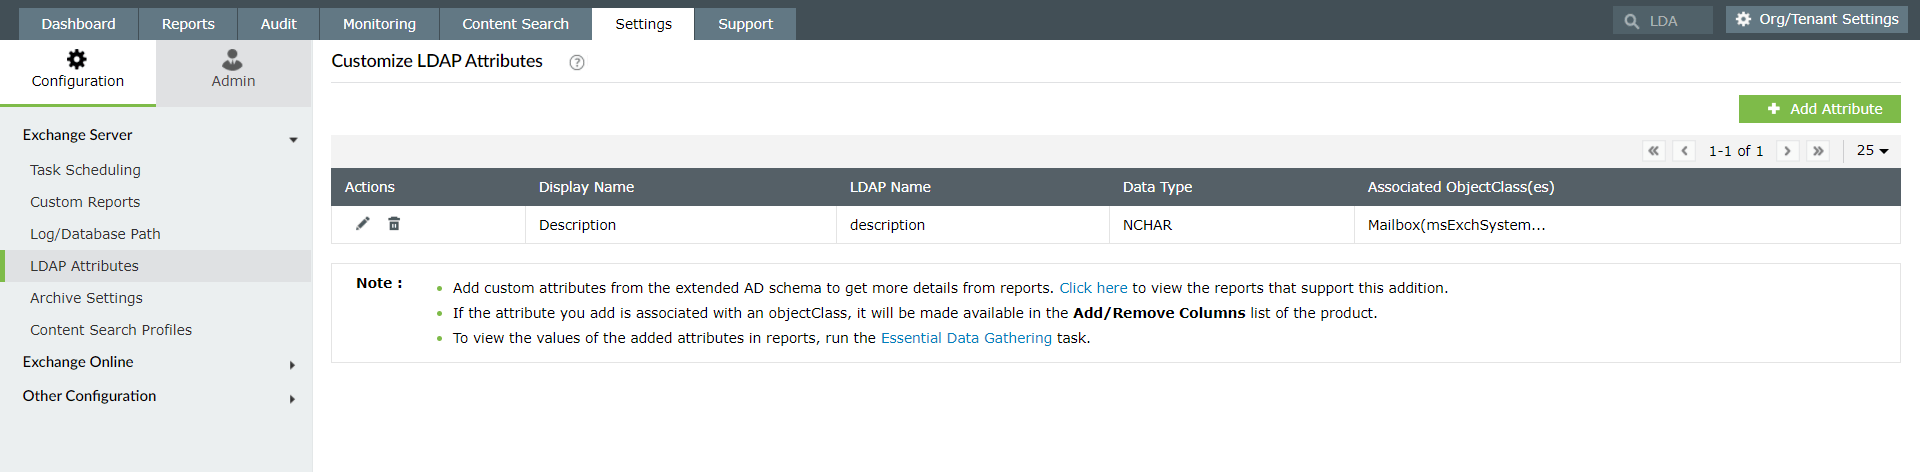The height and width of the screenshot is (472, 1920).
Task: Go to the previous results page
Action: coord(1685,151)
